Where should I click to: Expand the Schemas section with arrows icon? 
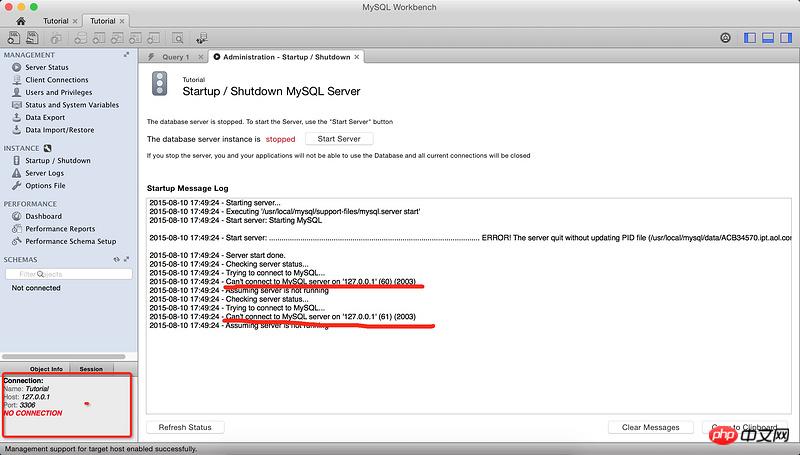pyautogui.click(x=126, y=259)
